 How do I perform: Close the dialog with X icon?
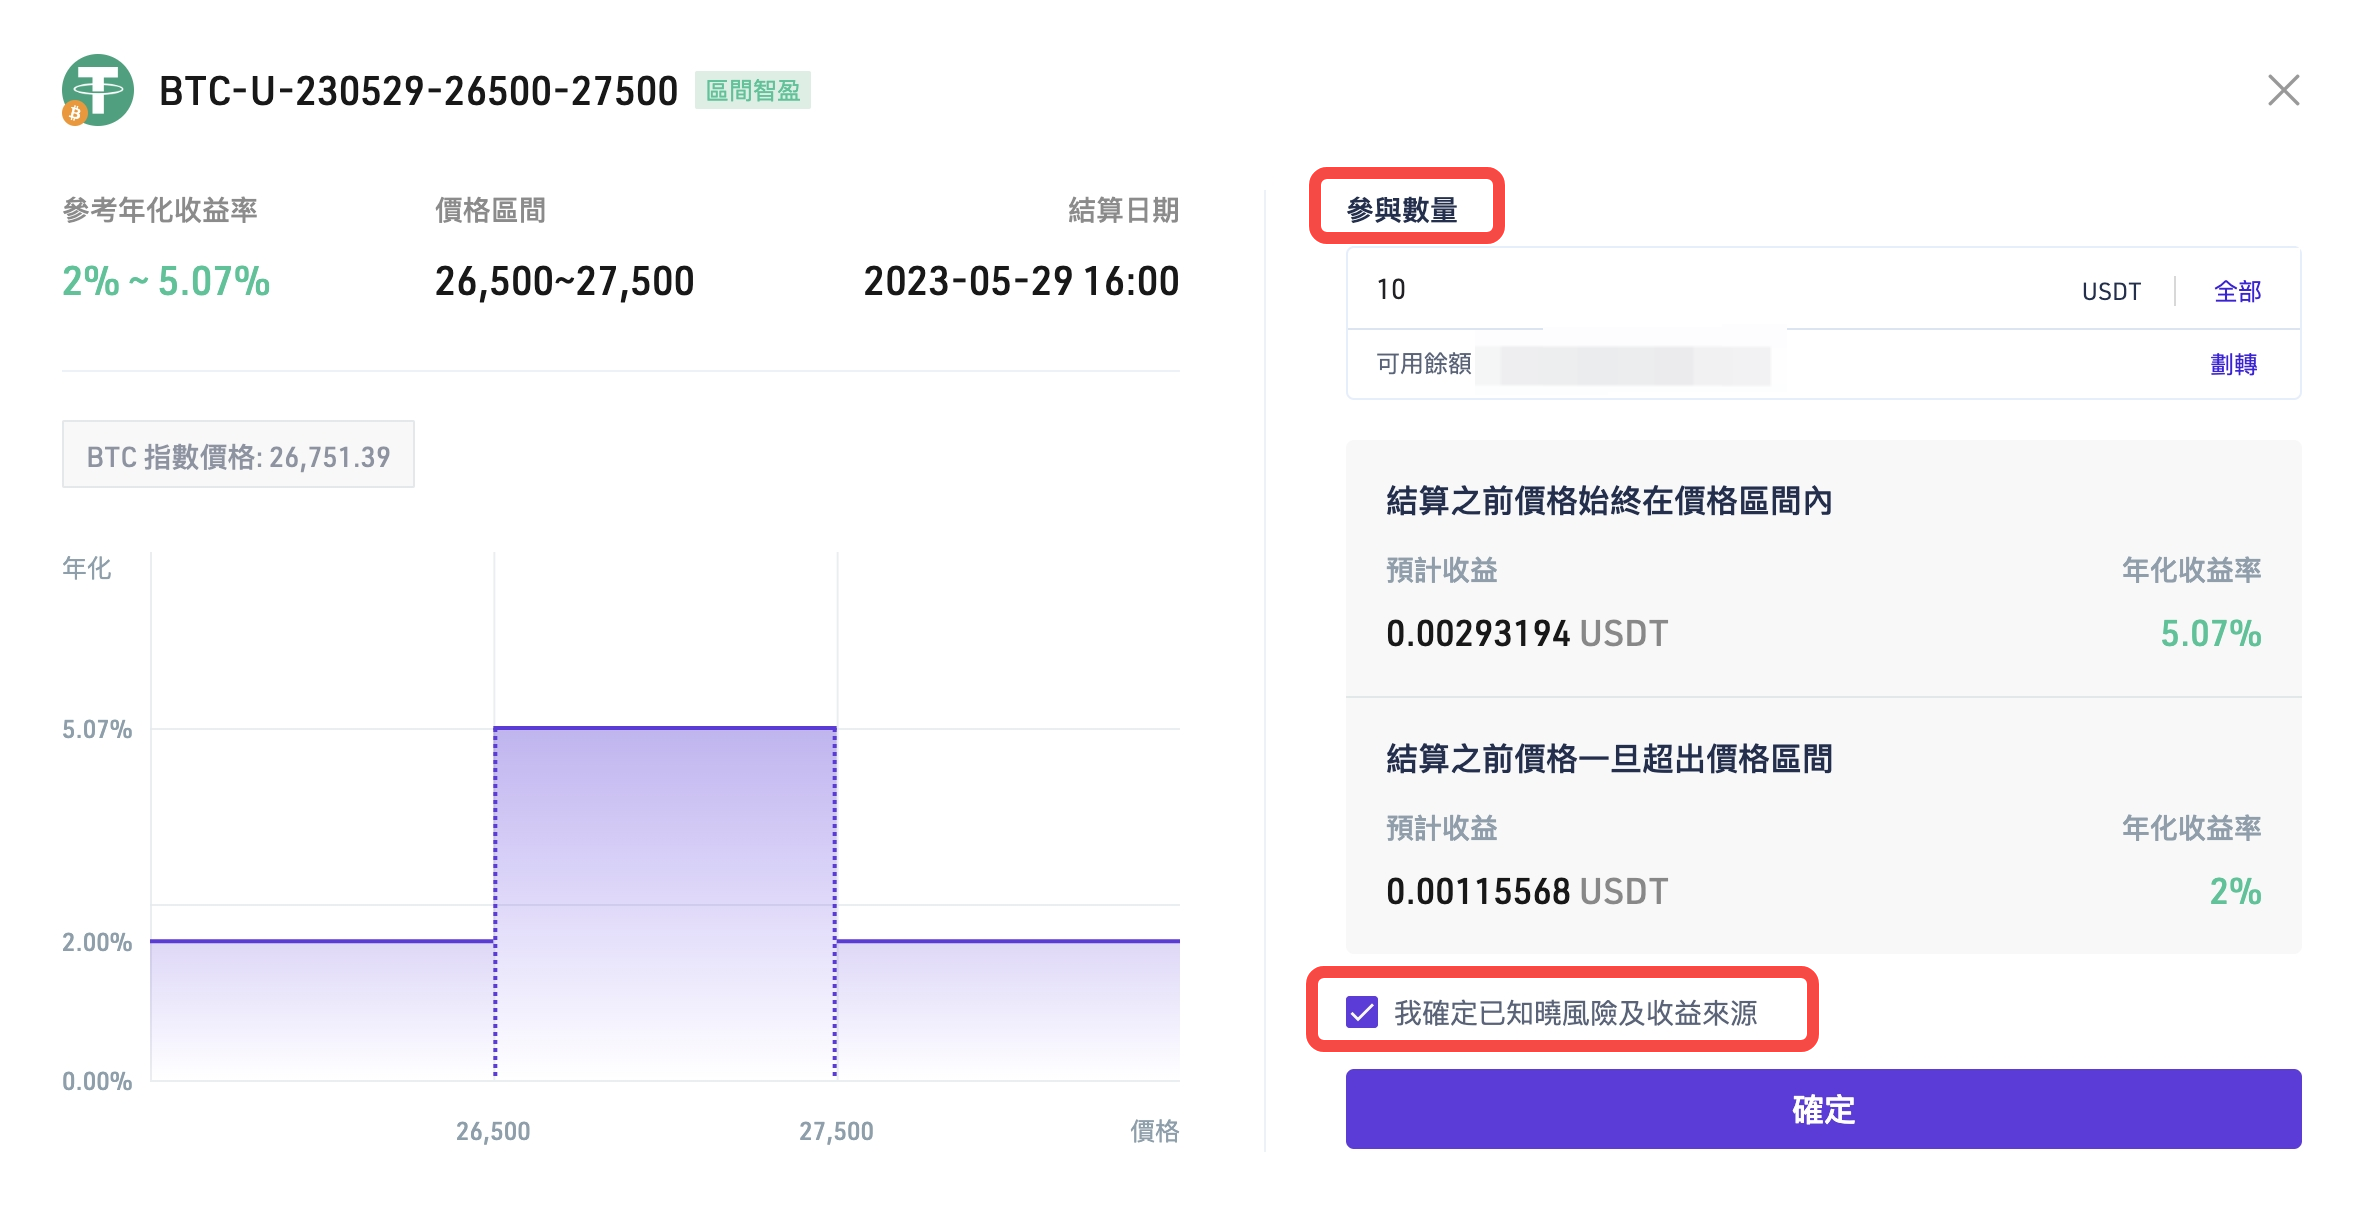(x=2283, y=90)
